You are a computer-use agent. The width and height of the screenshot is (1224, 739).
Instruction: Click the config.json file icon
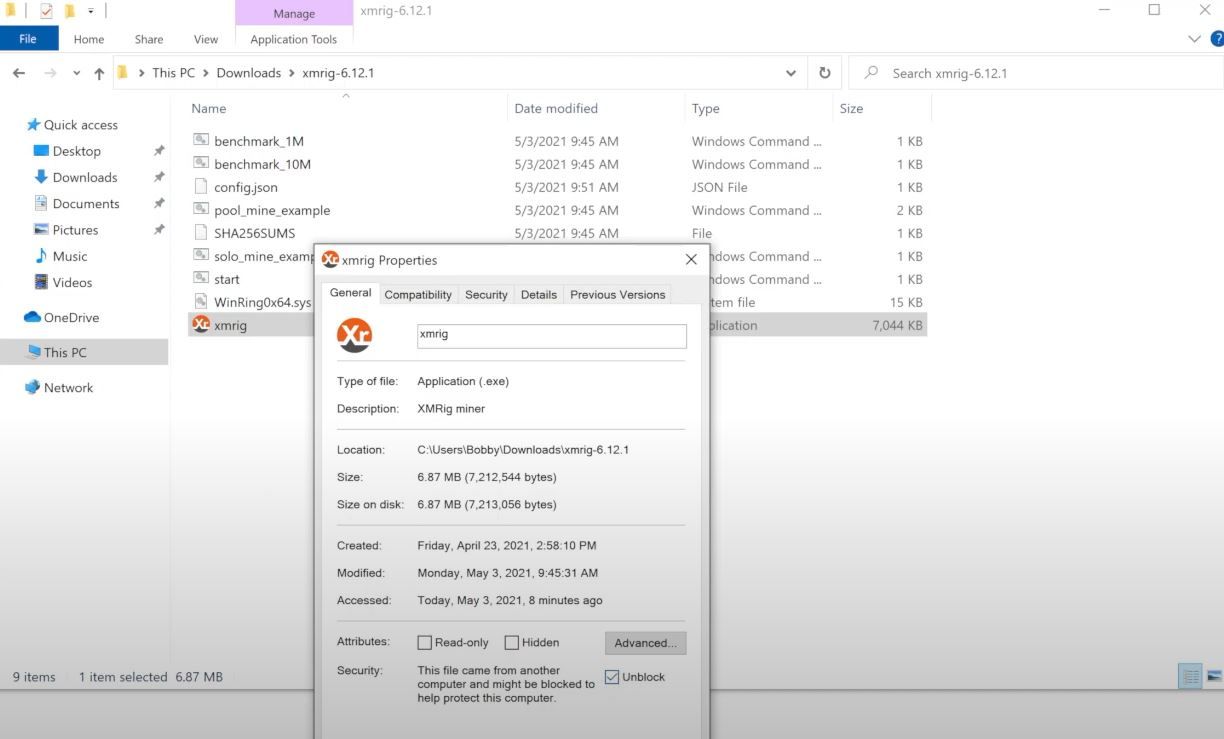pos(201,187)
